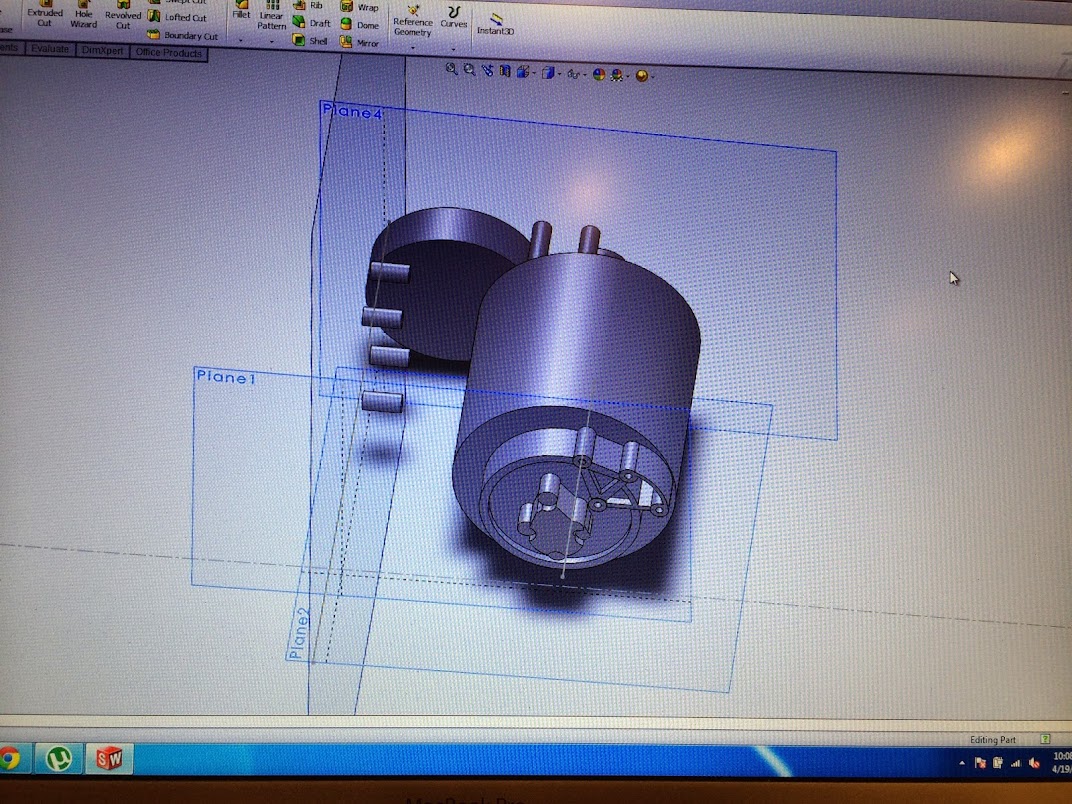The width and height of the screenshot is (1072, 804).
Task: Click the network signal tray icon
Action: pos(1015,763)
